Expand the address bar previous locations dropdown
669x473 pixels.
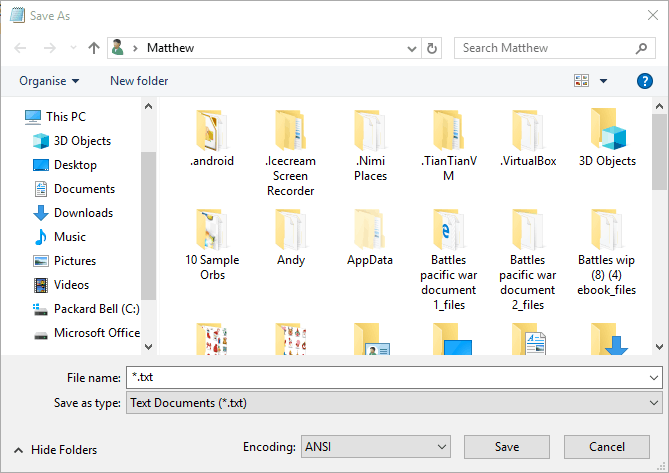click(412, 49)
